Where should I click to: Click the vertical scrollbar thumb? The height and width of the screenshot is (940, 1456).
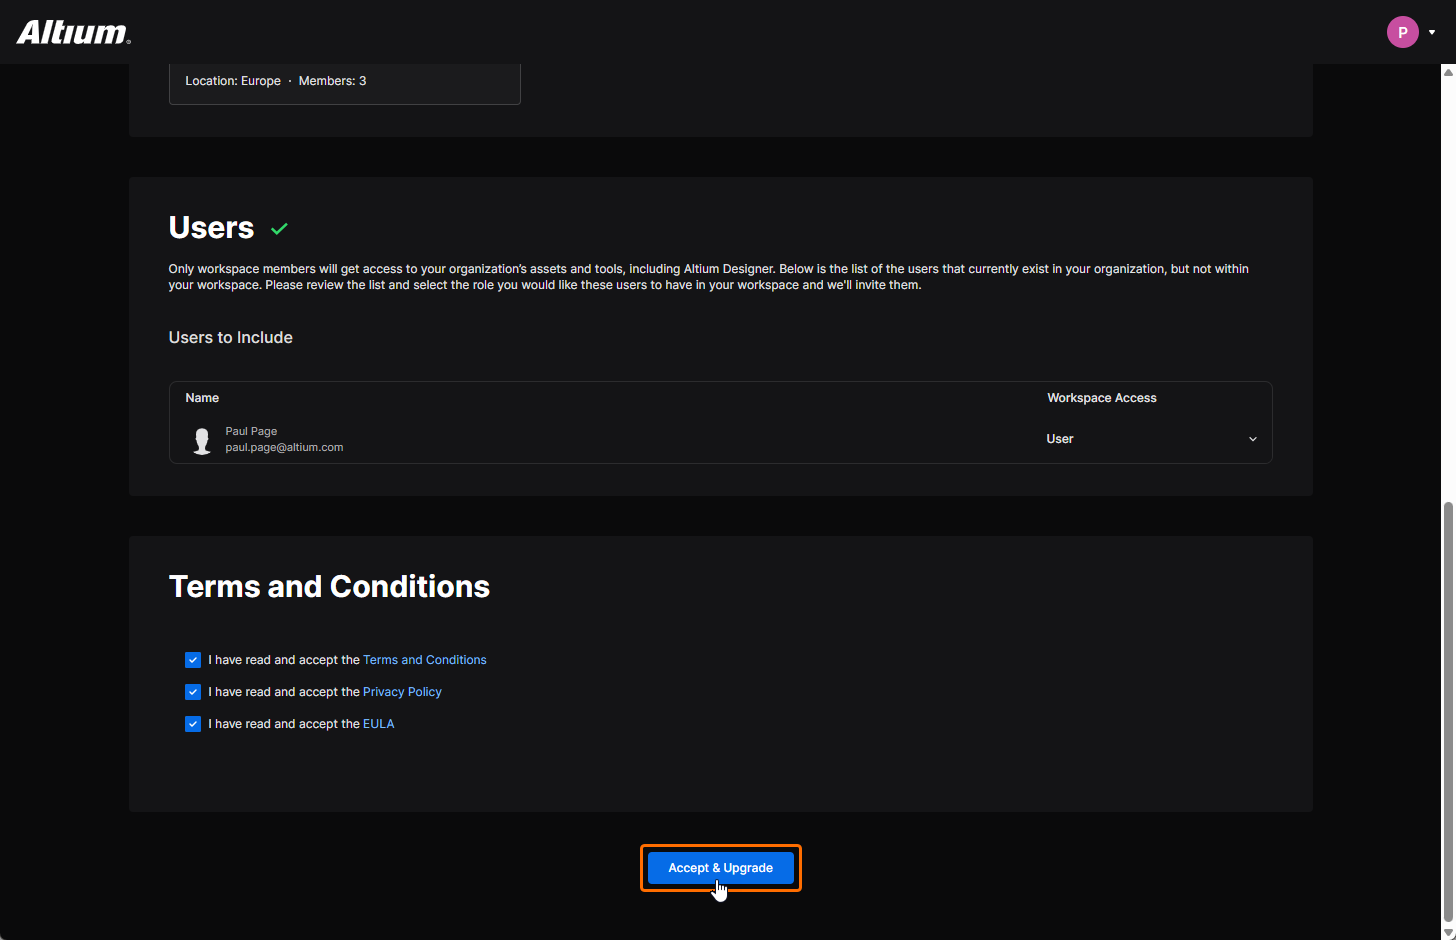[1448, 712]
